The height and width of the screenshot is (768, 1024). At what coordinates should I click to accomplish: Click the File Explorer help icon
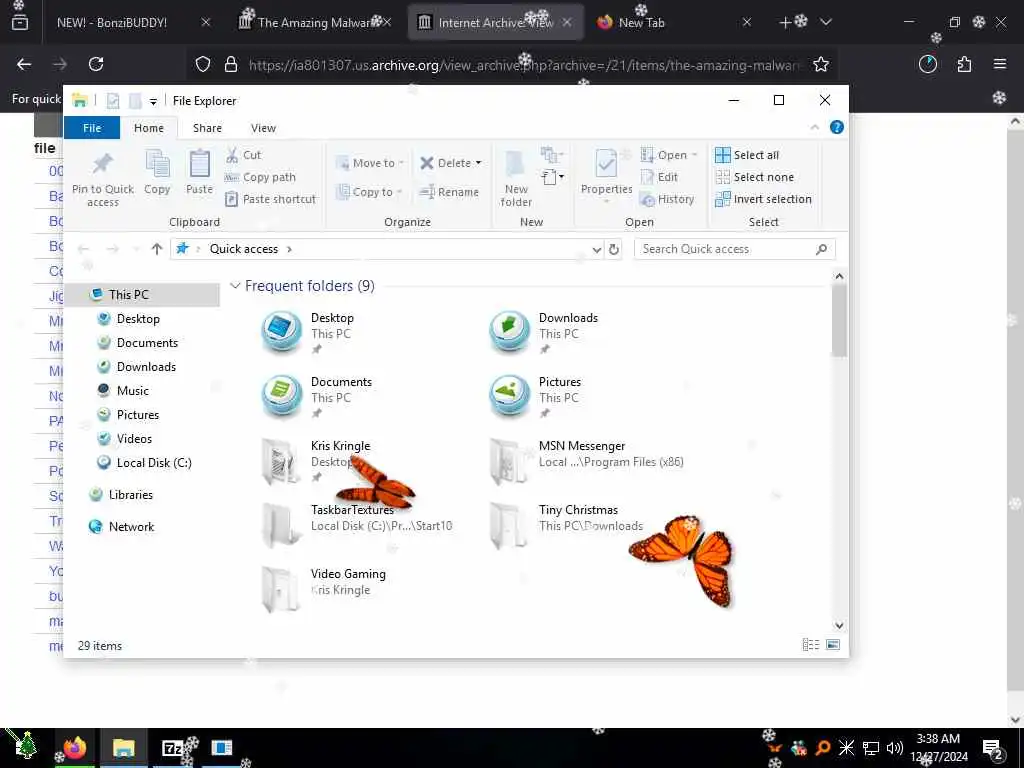tap(837, 127)
